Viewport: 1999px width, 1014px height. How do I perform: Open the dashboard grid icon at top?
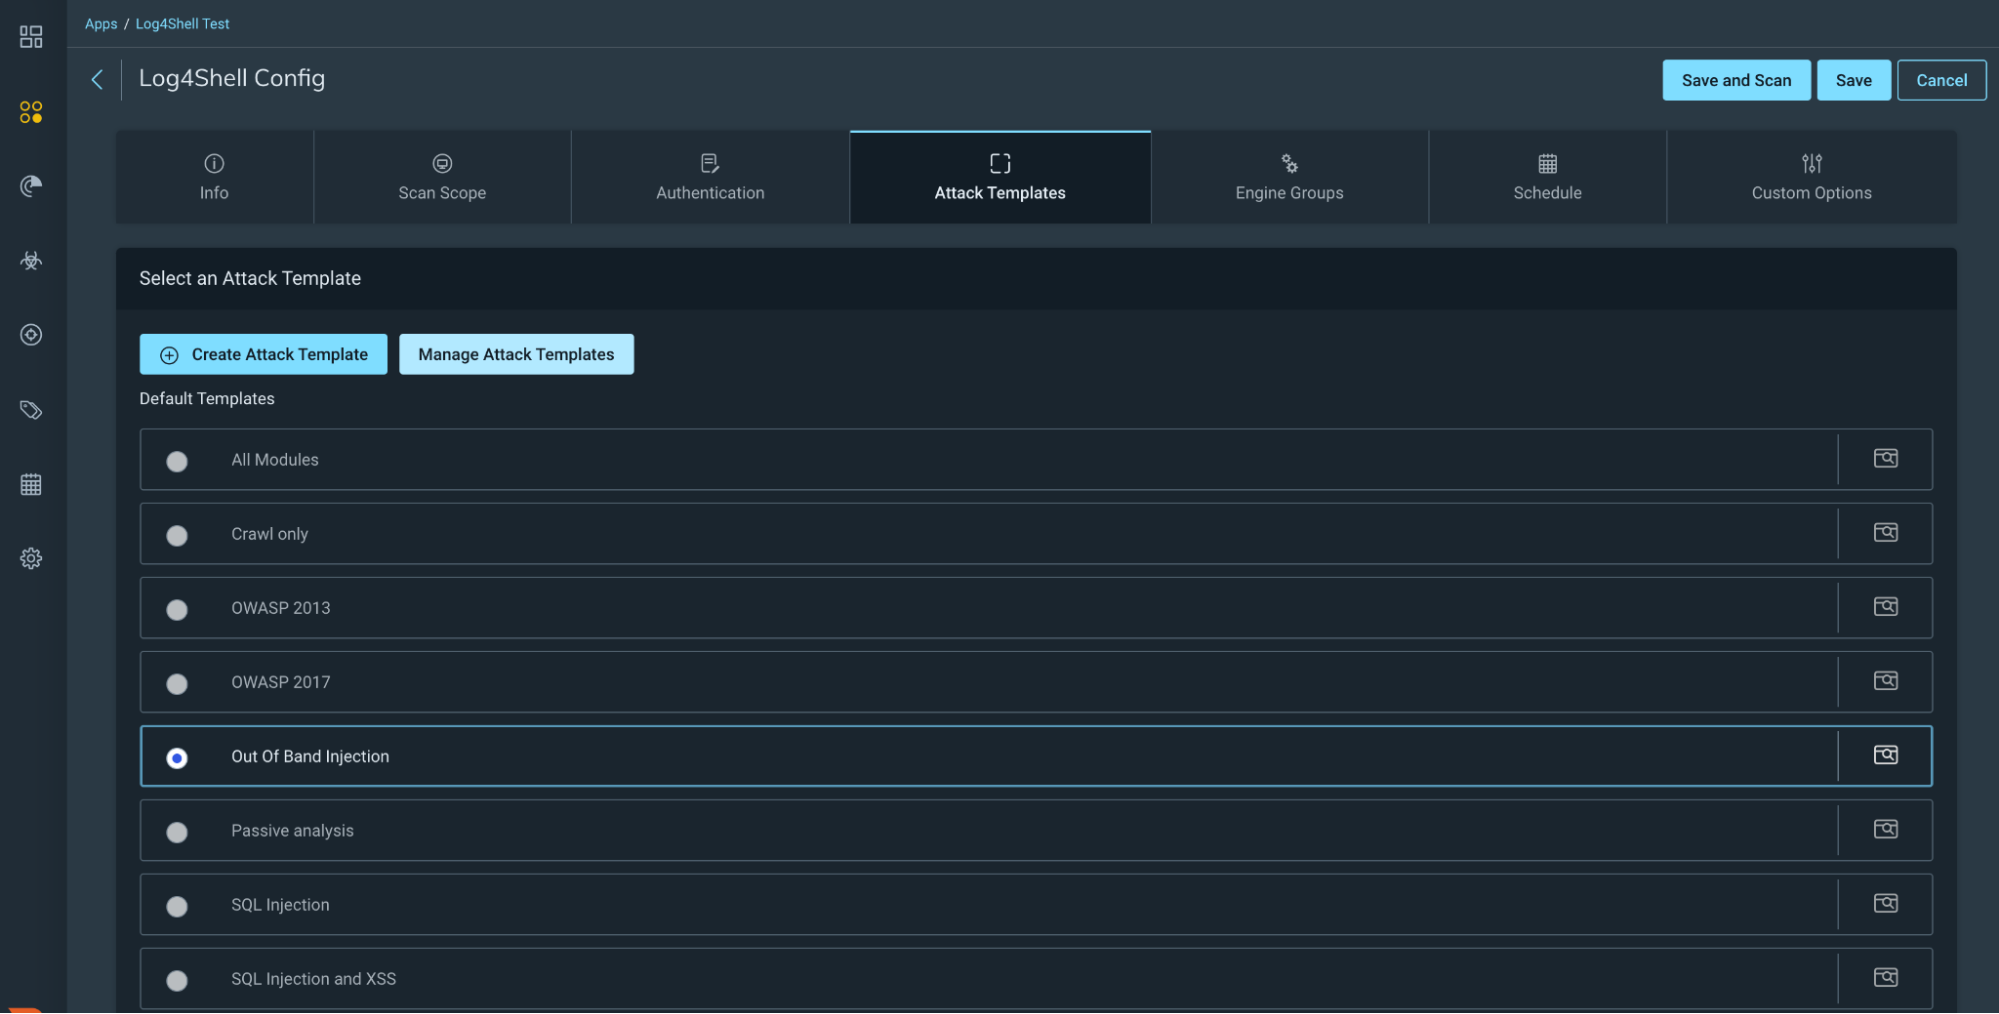[x=31, y=37]
